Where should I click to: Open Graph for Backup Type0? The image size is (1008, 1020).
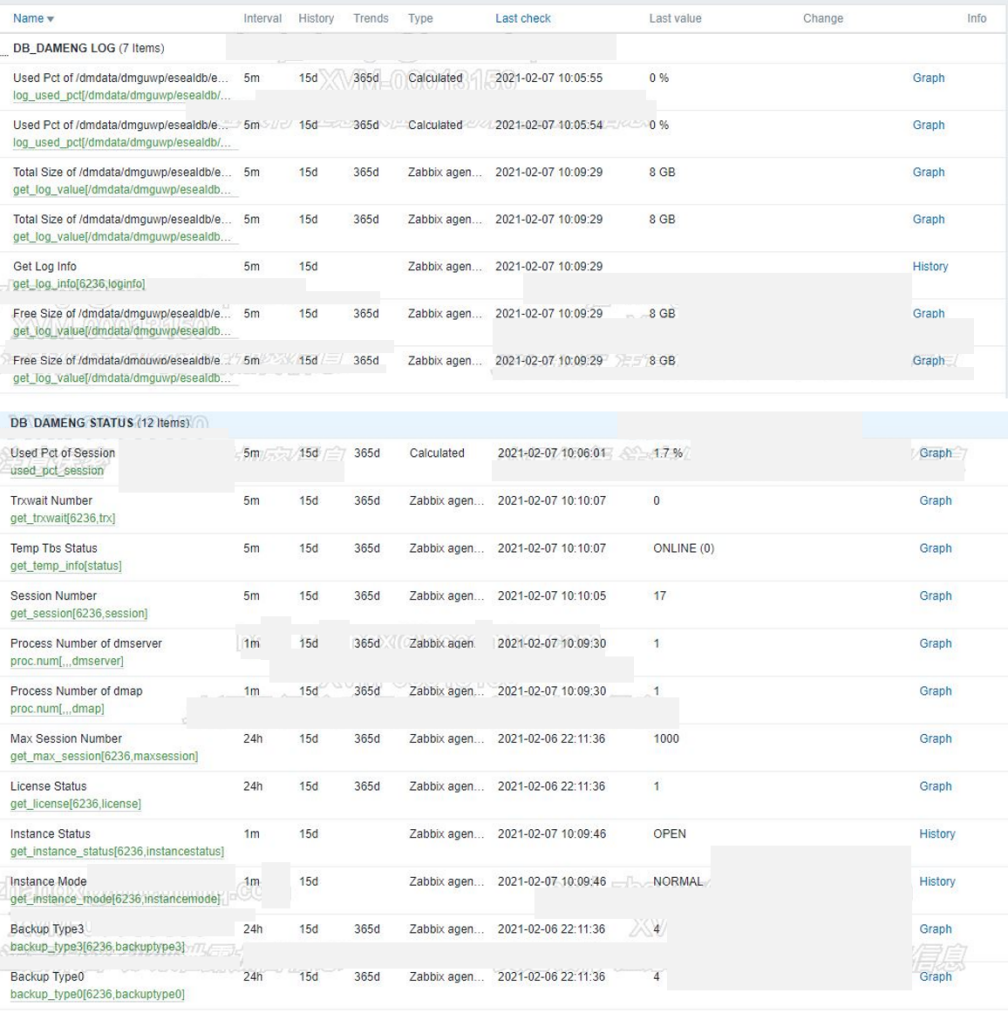point(935,976)
